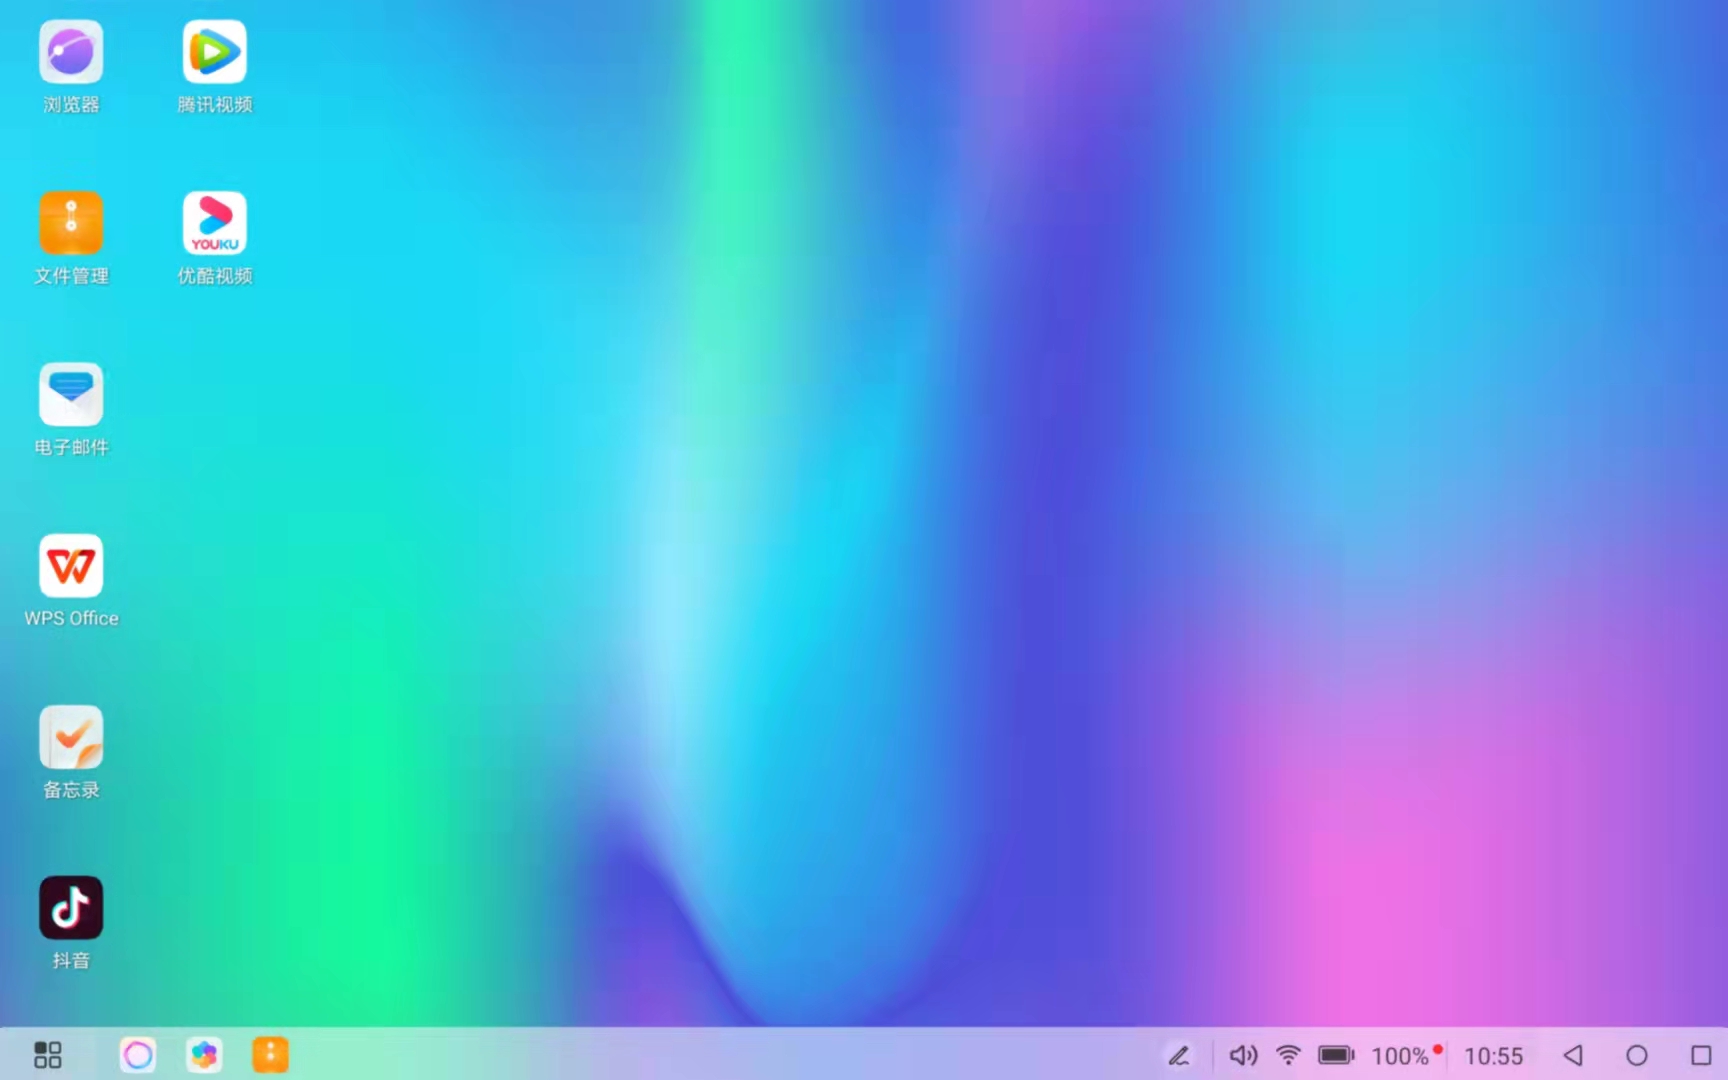Screen dimensions: 1728x1080
Task: Click the 100% battery percentage
Action: (1400, 1056)
